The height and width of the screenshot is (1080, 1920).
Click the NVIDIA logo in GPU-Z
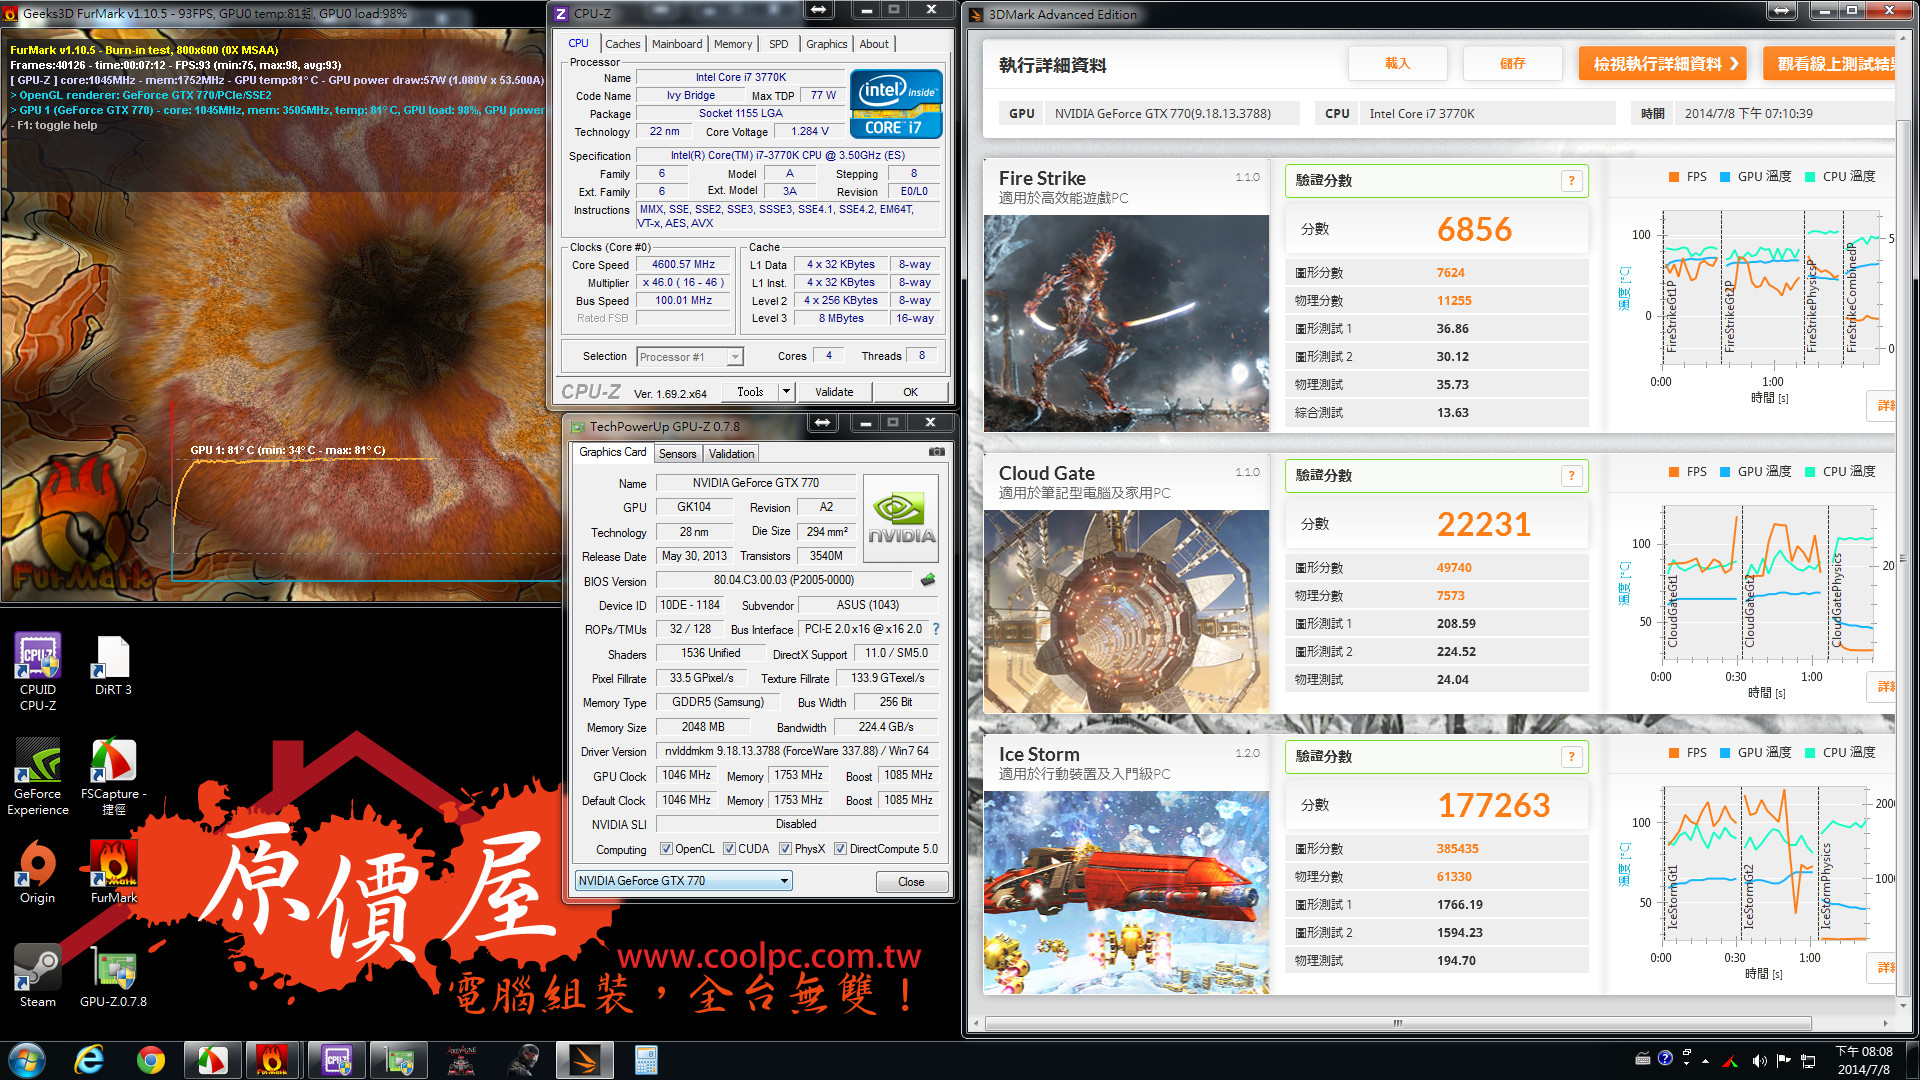pyautogui.click(x=901, y=517)
